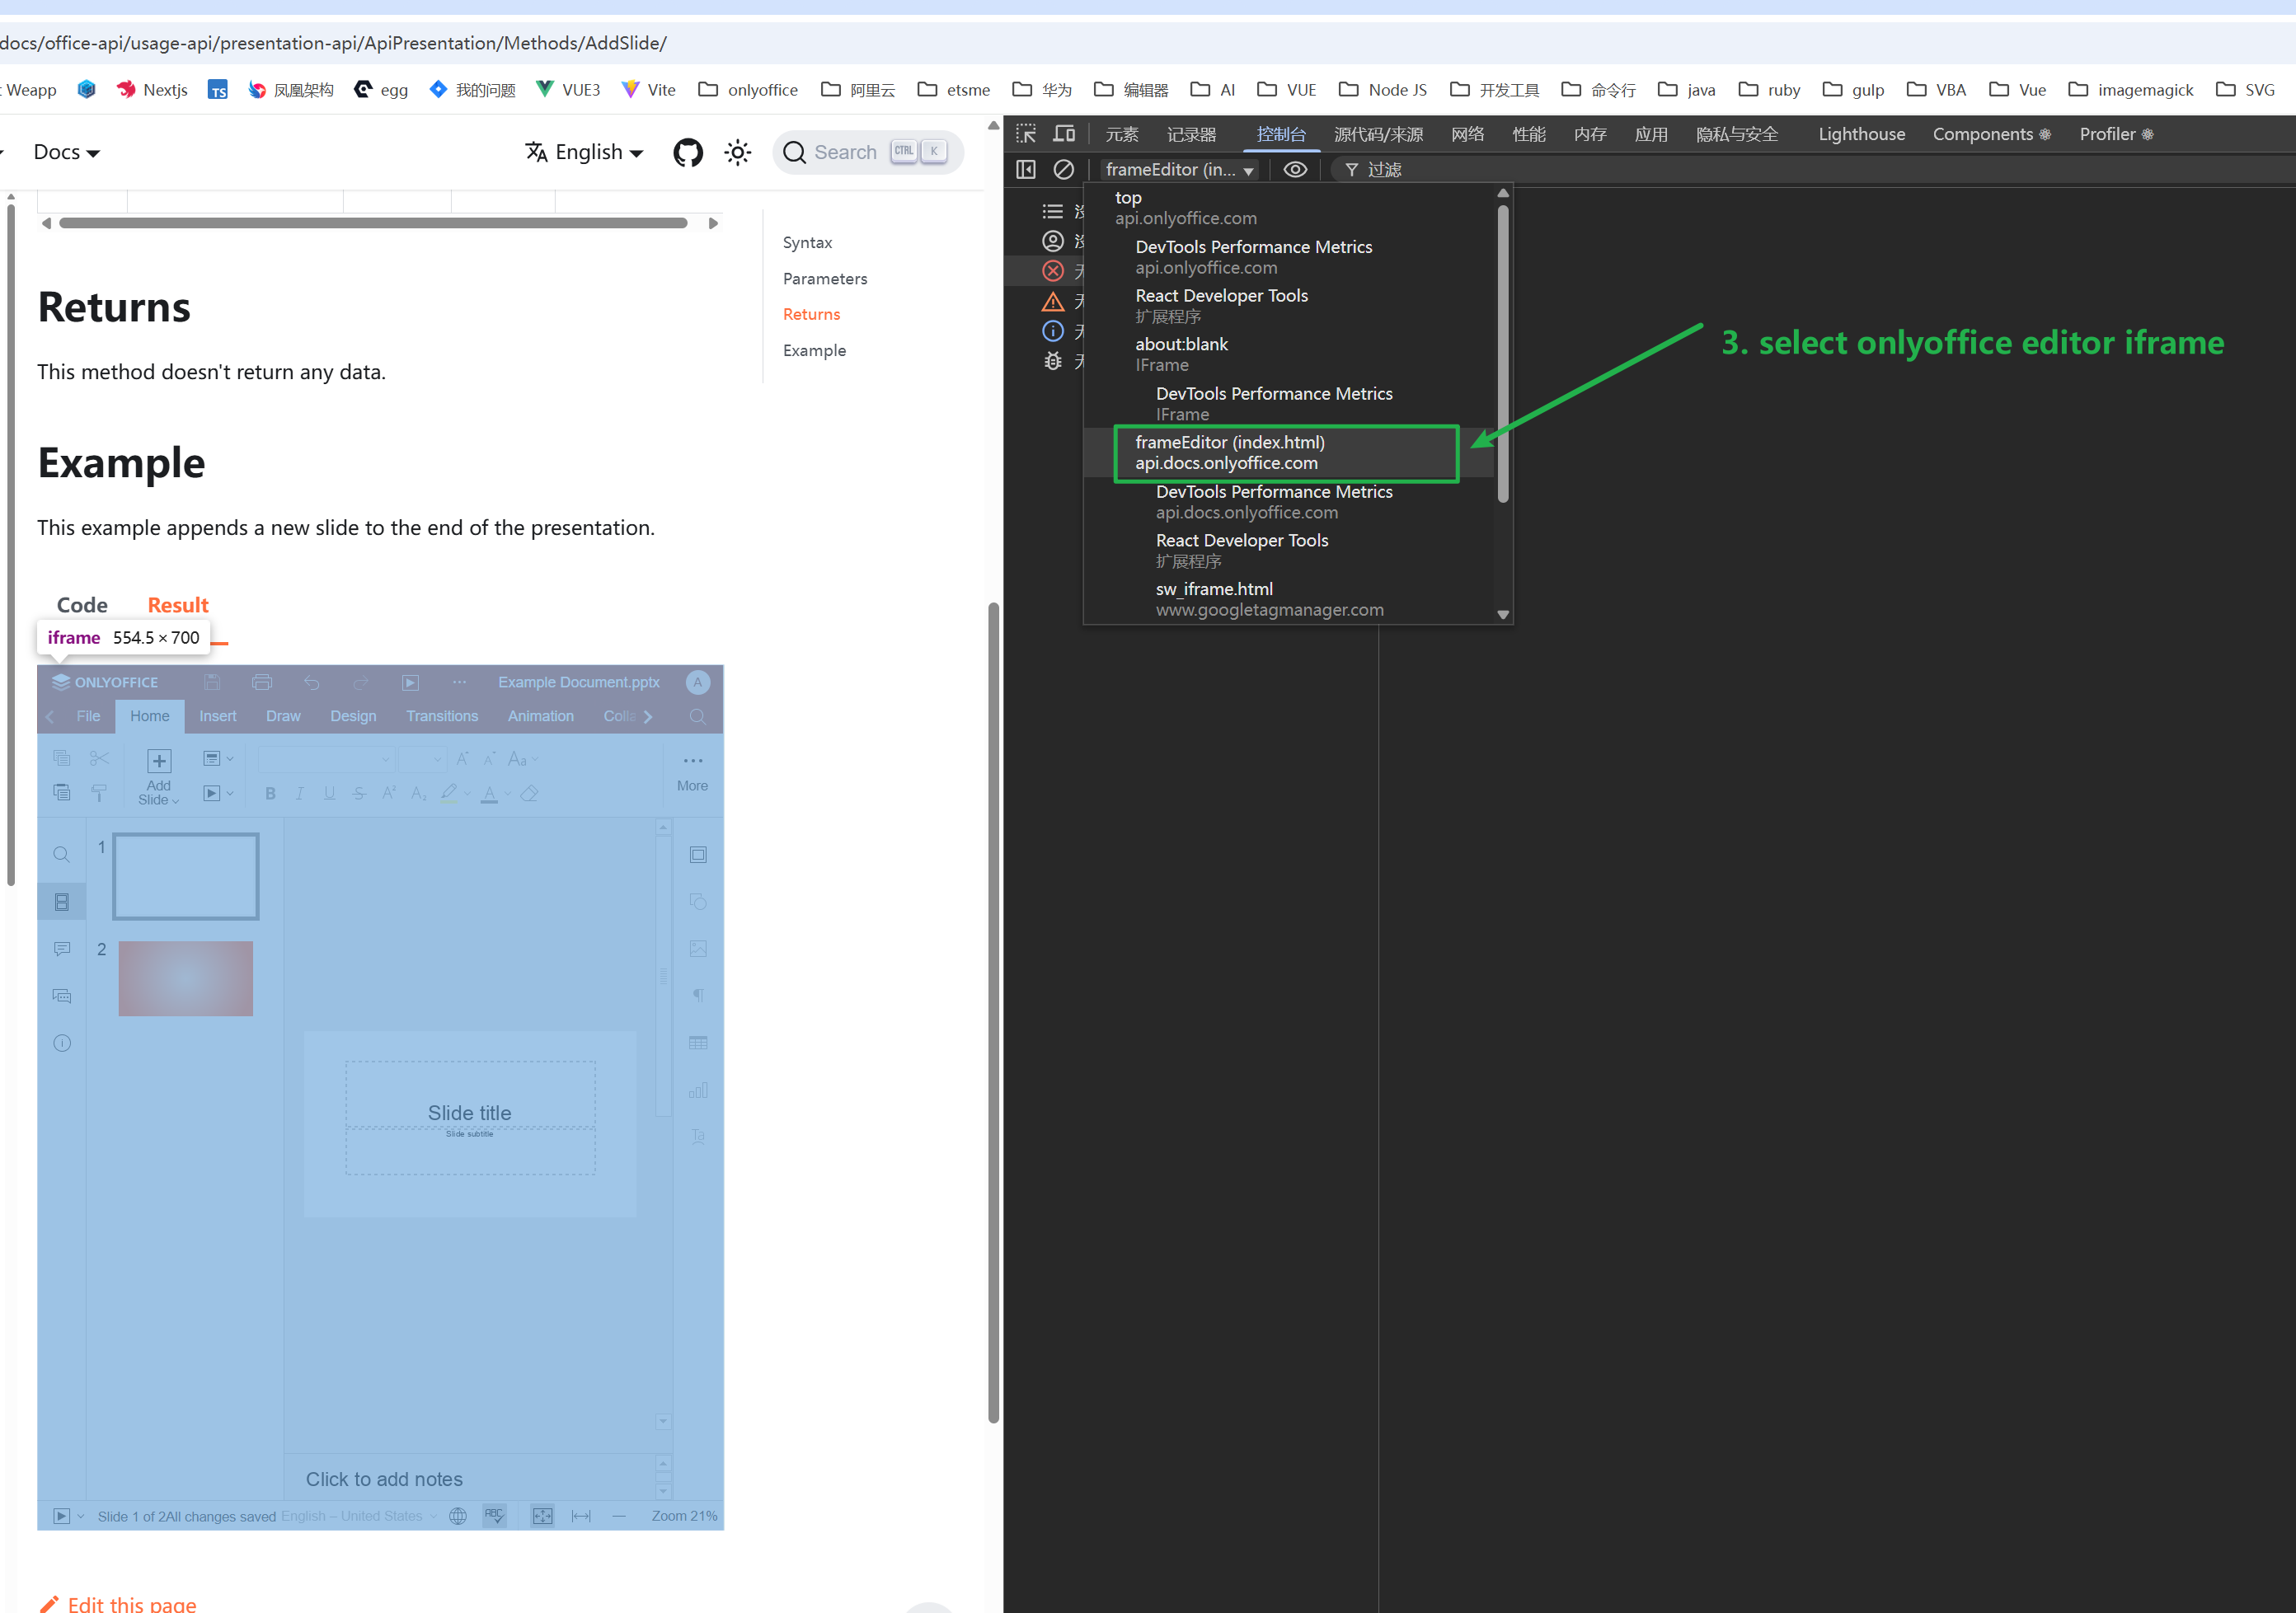Image resolution: width=2296 pixels, height=1613 pixels.
Task: Open the onlyoffice bookmarks folder
Action: pos(748,89)
